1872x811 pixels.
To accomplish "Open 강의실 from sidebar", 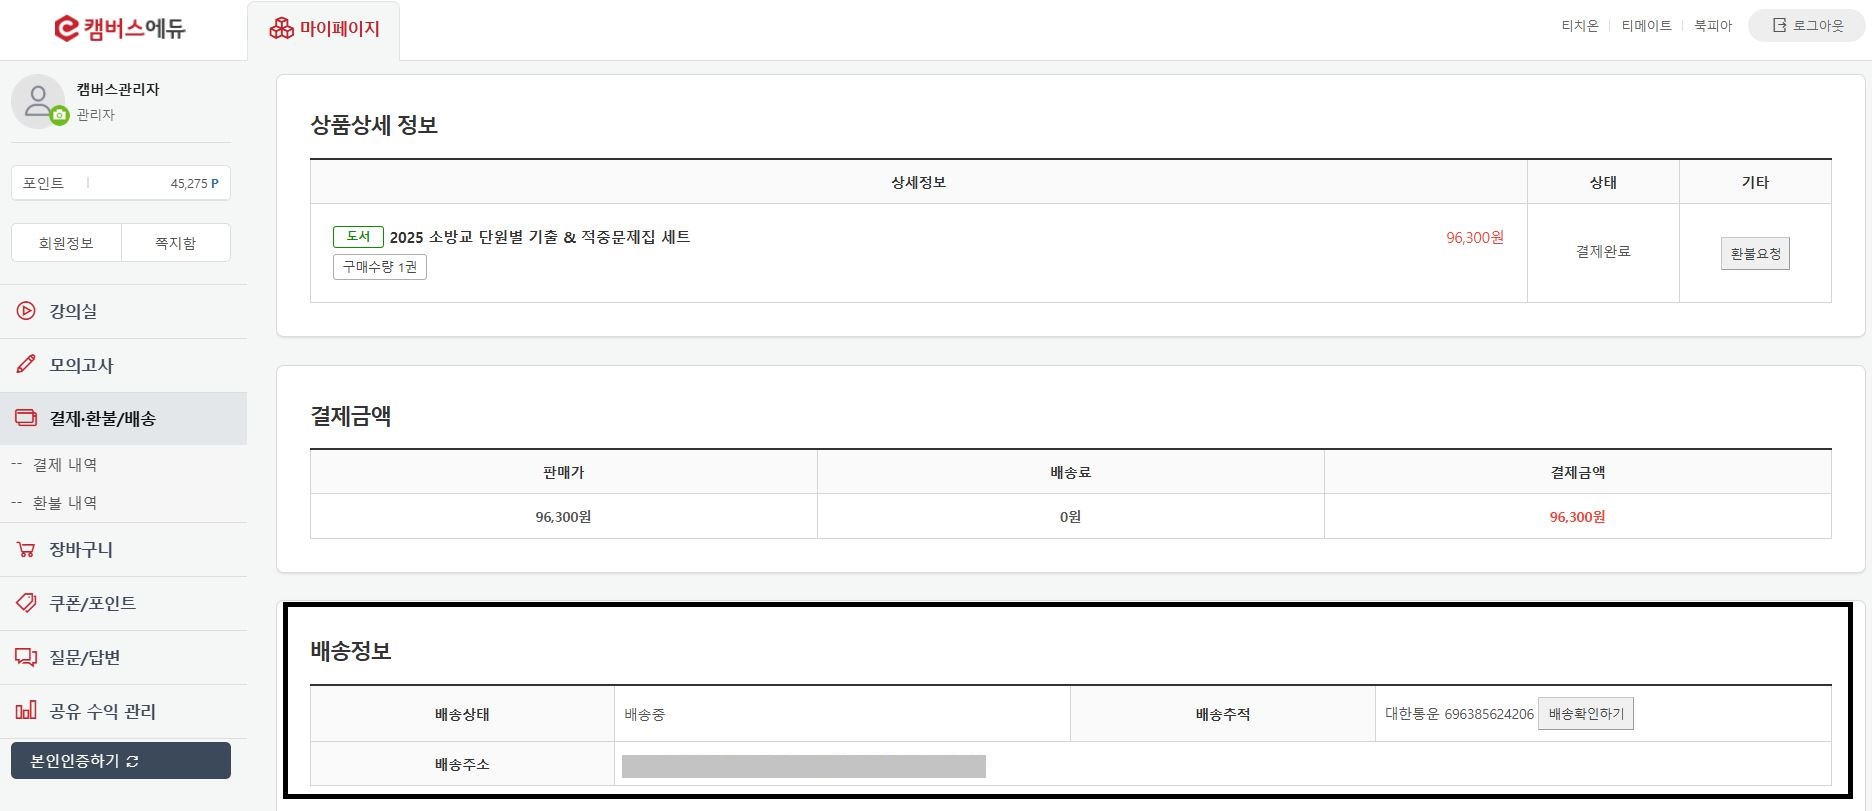I will [x=73, y=311].
